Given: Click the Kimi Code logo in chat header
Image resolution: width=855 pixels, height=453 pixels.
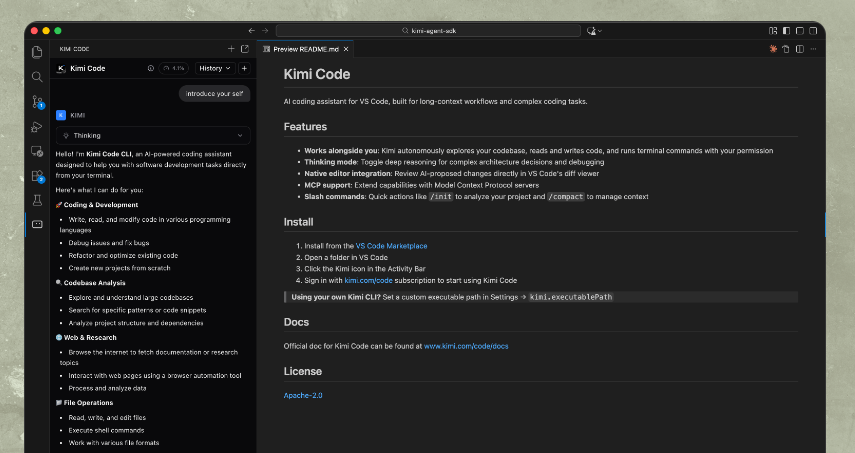Looking at the screenshot, I should tap(61, 68).
